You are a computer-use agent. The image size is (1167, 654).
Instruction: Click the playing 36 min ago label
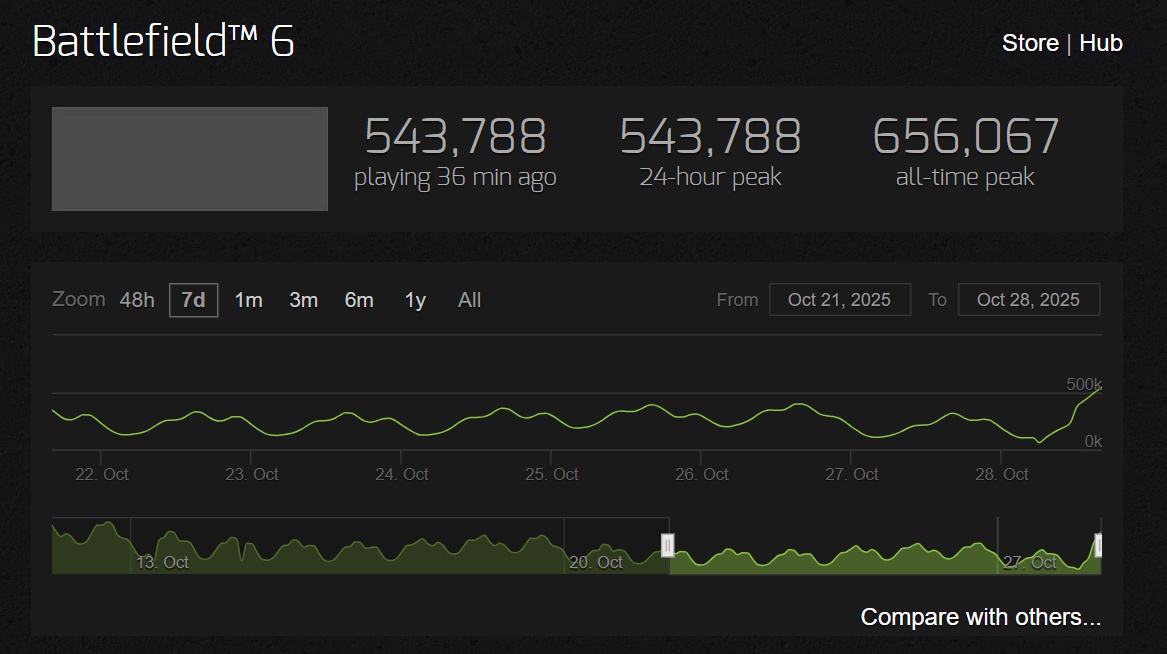pyautogui.click(x=455, y=178)
